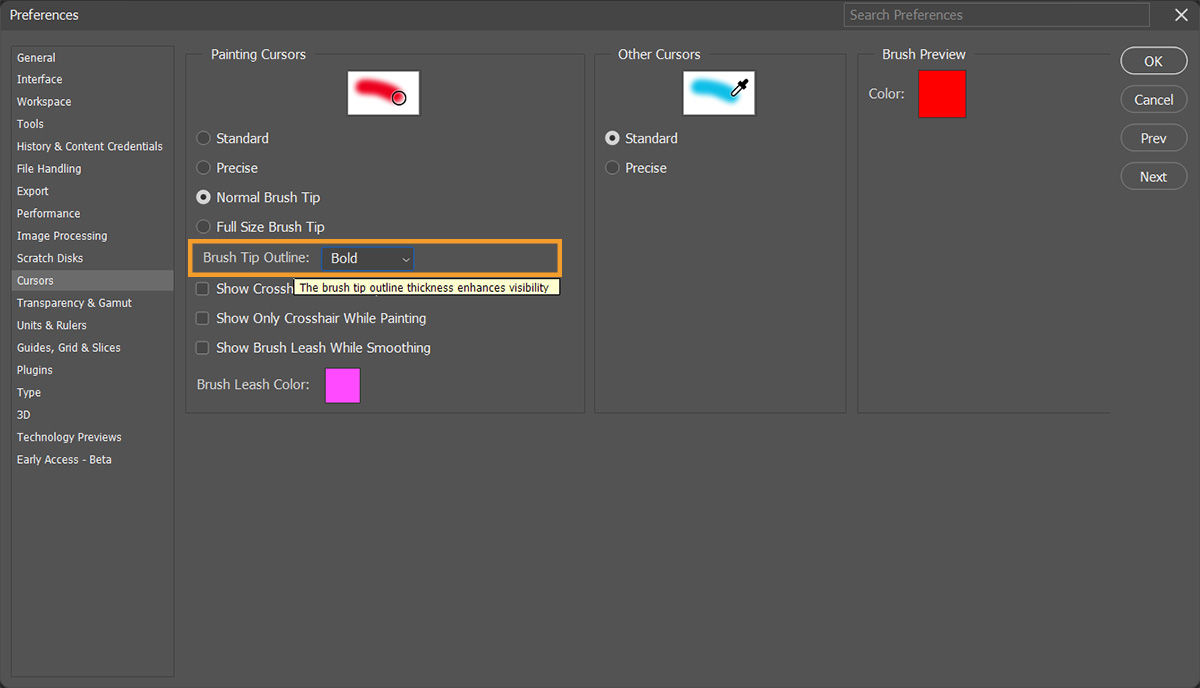Image resolution: width=1200 pixels, height=688 pixels.
Task: Open the Transparency & Gamut settings
Action: (74, 302)
